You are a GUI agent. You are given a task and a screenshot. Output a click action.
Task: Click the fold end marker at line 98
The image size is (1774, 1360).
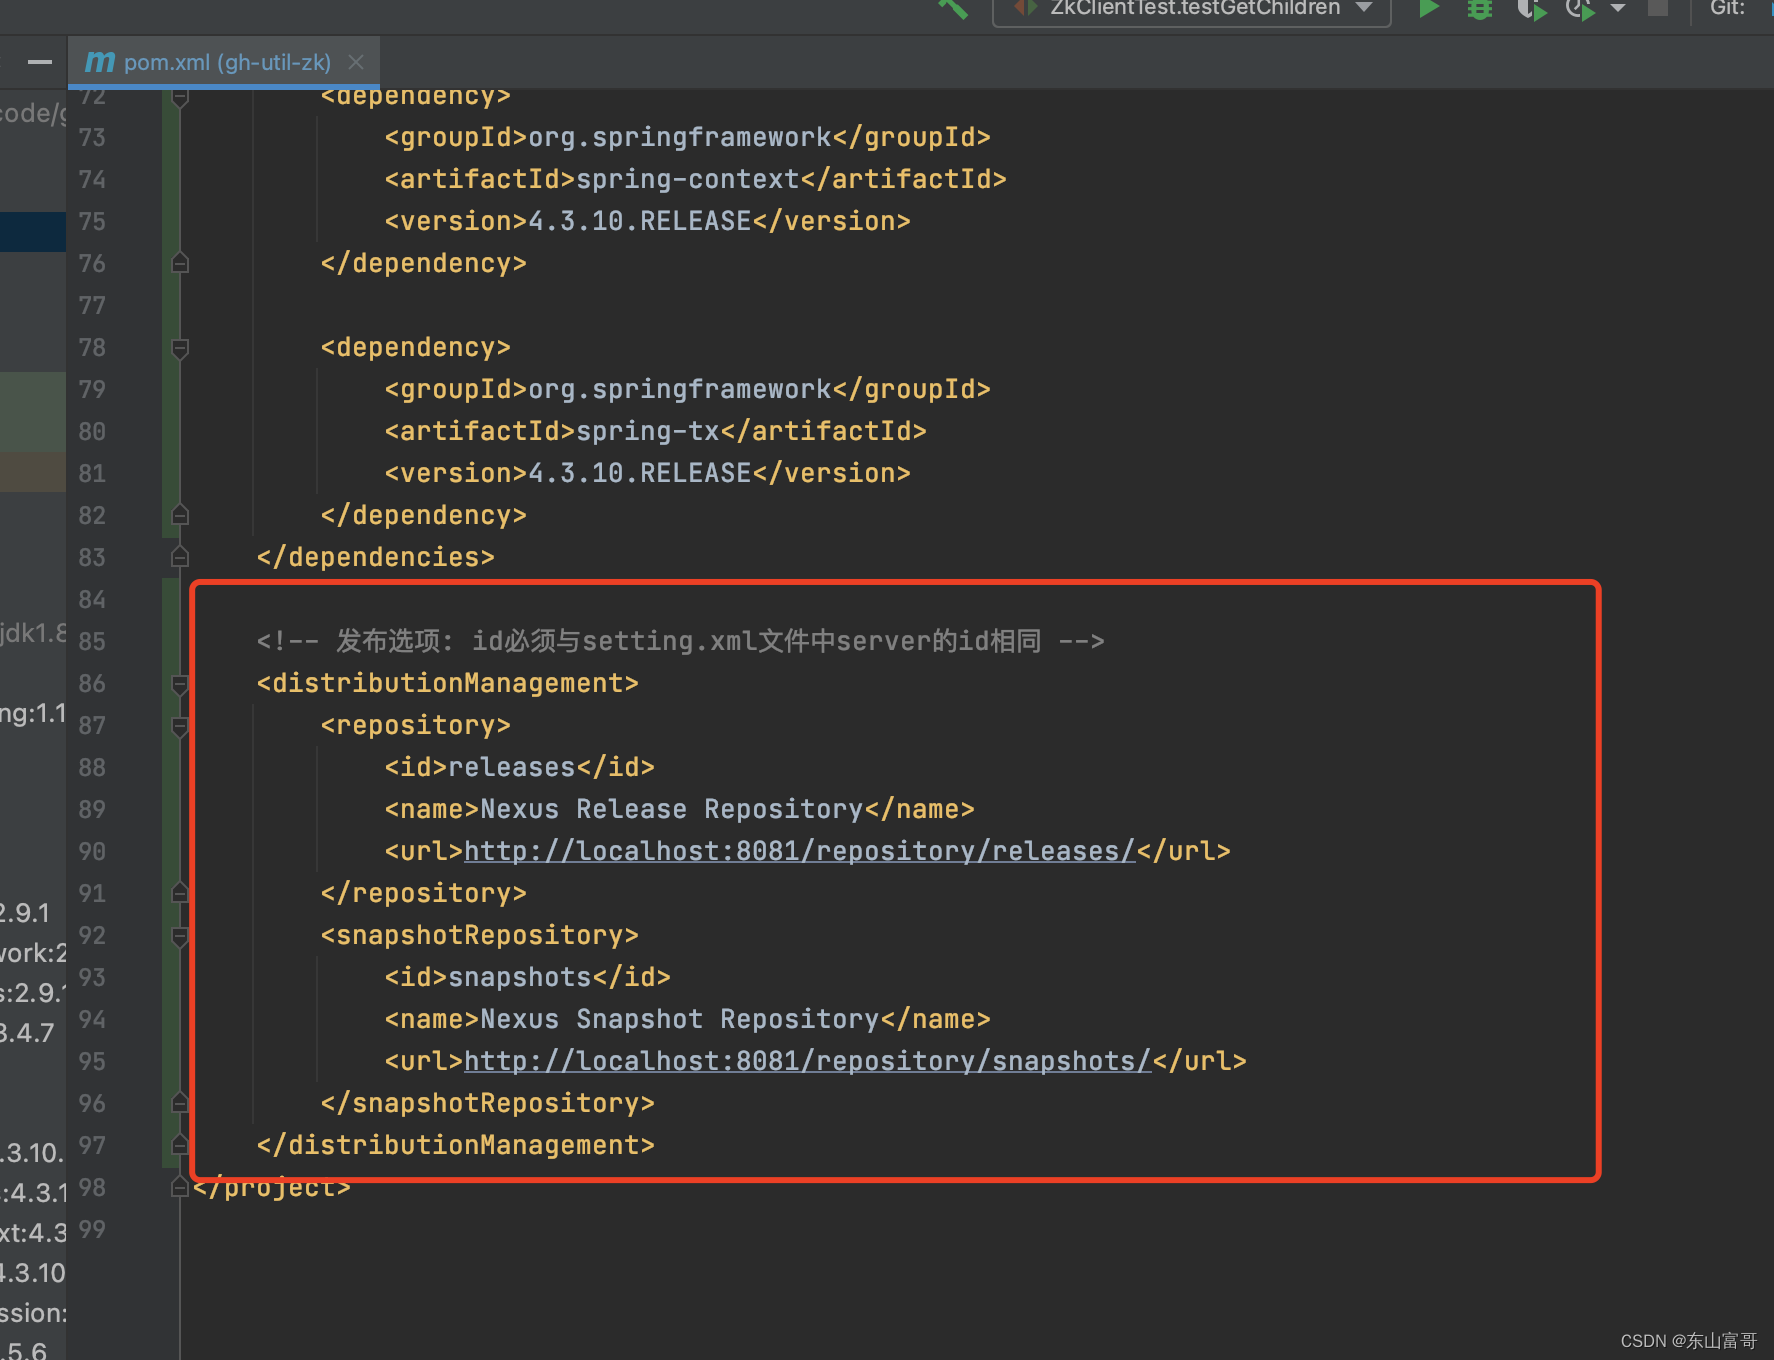click(x=180, y=1187)
